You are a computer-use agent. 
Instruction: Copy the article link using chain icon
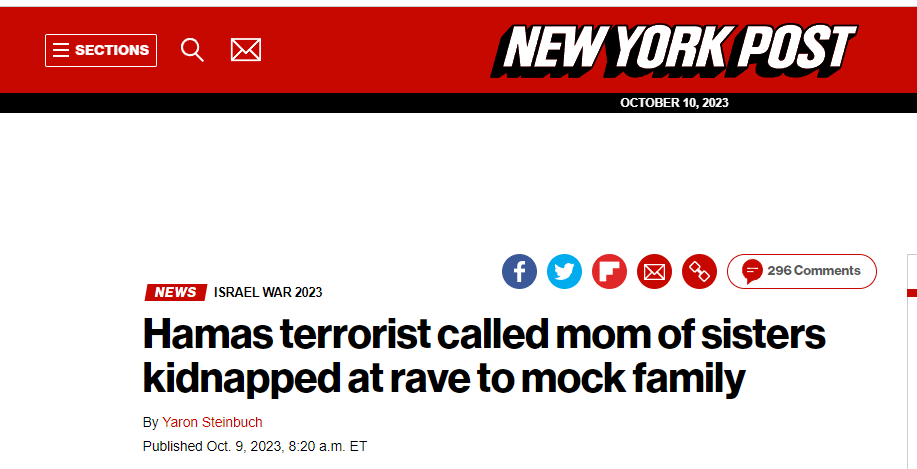coord(699,271)
